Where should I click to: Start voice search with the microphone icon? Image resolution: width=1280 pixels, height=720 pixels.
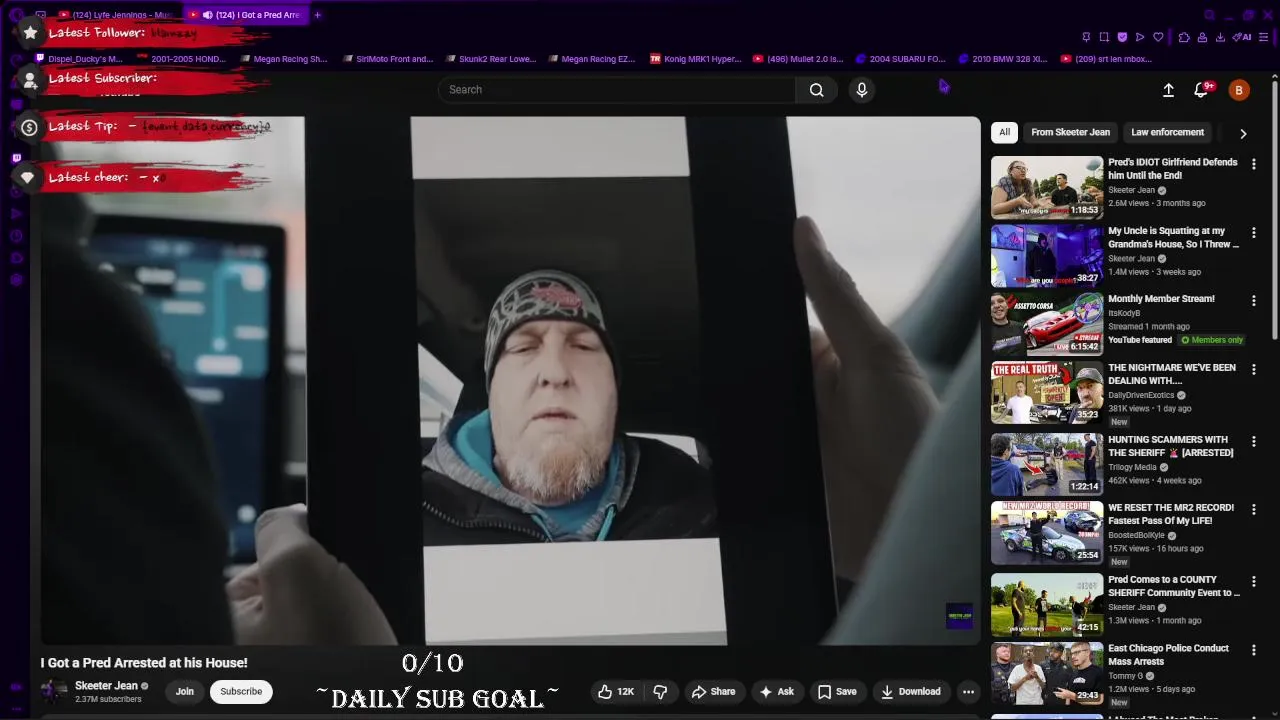tap(862, 90)
